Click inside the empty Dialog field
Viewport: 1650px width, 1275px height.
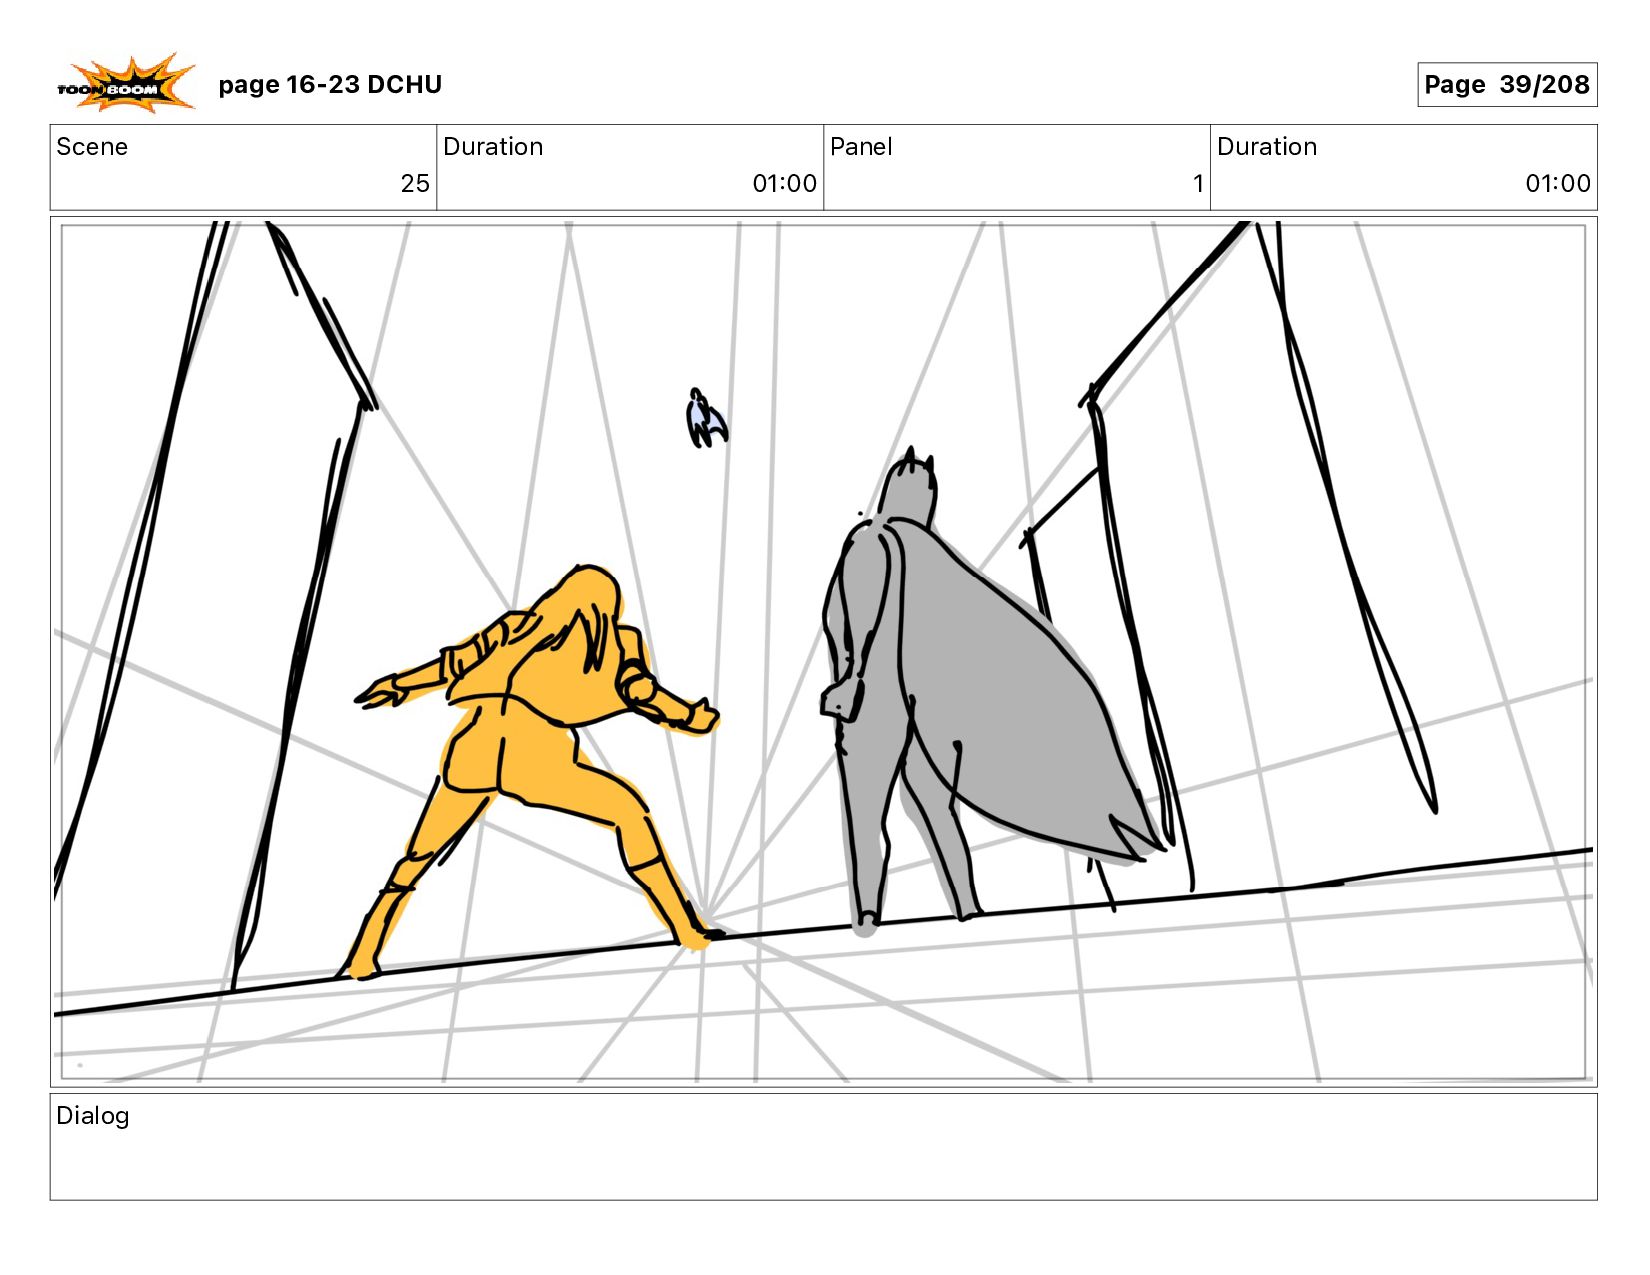click(x=823, y=1147)
